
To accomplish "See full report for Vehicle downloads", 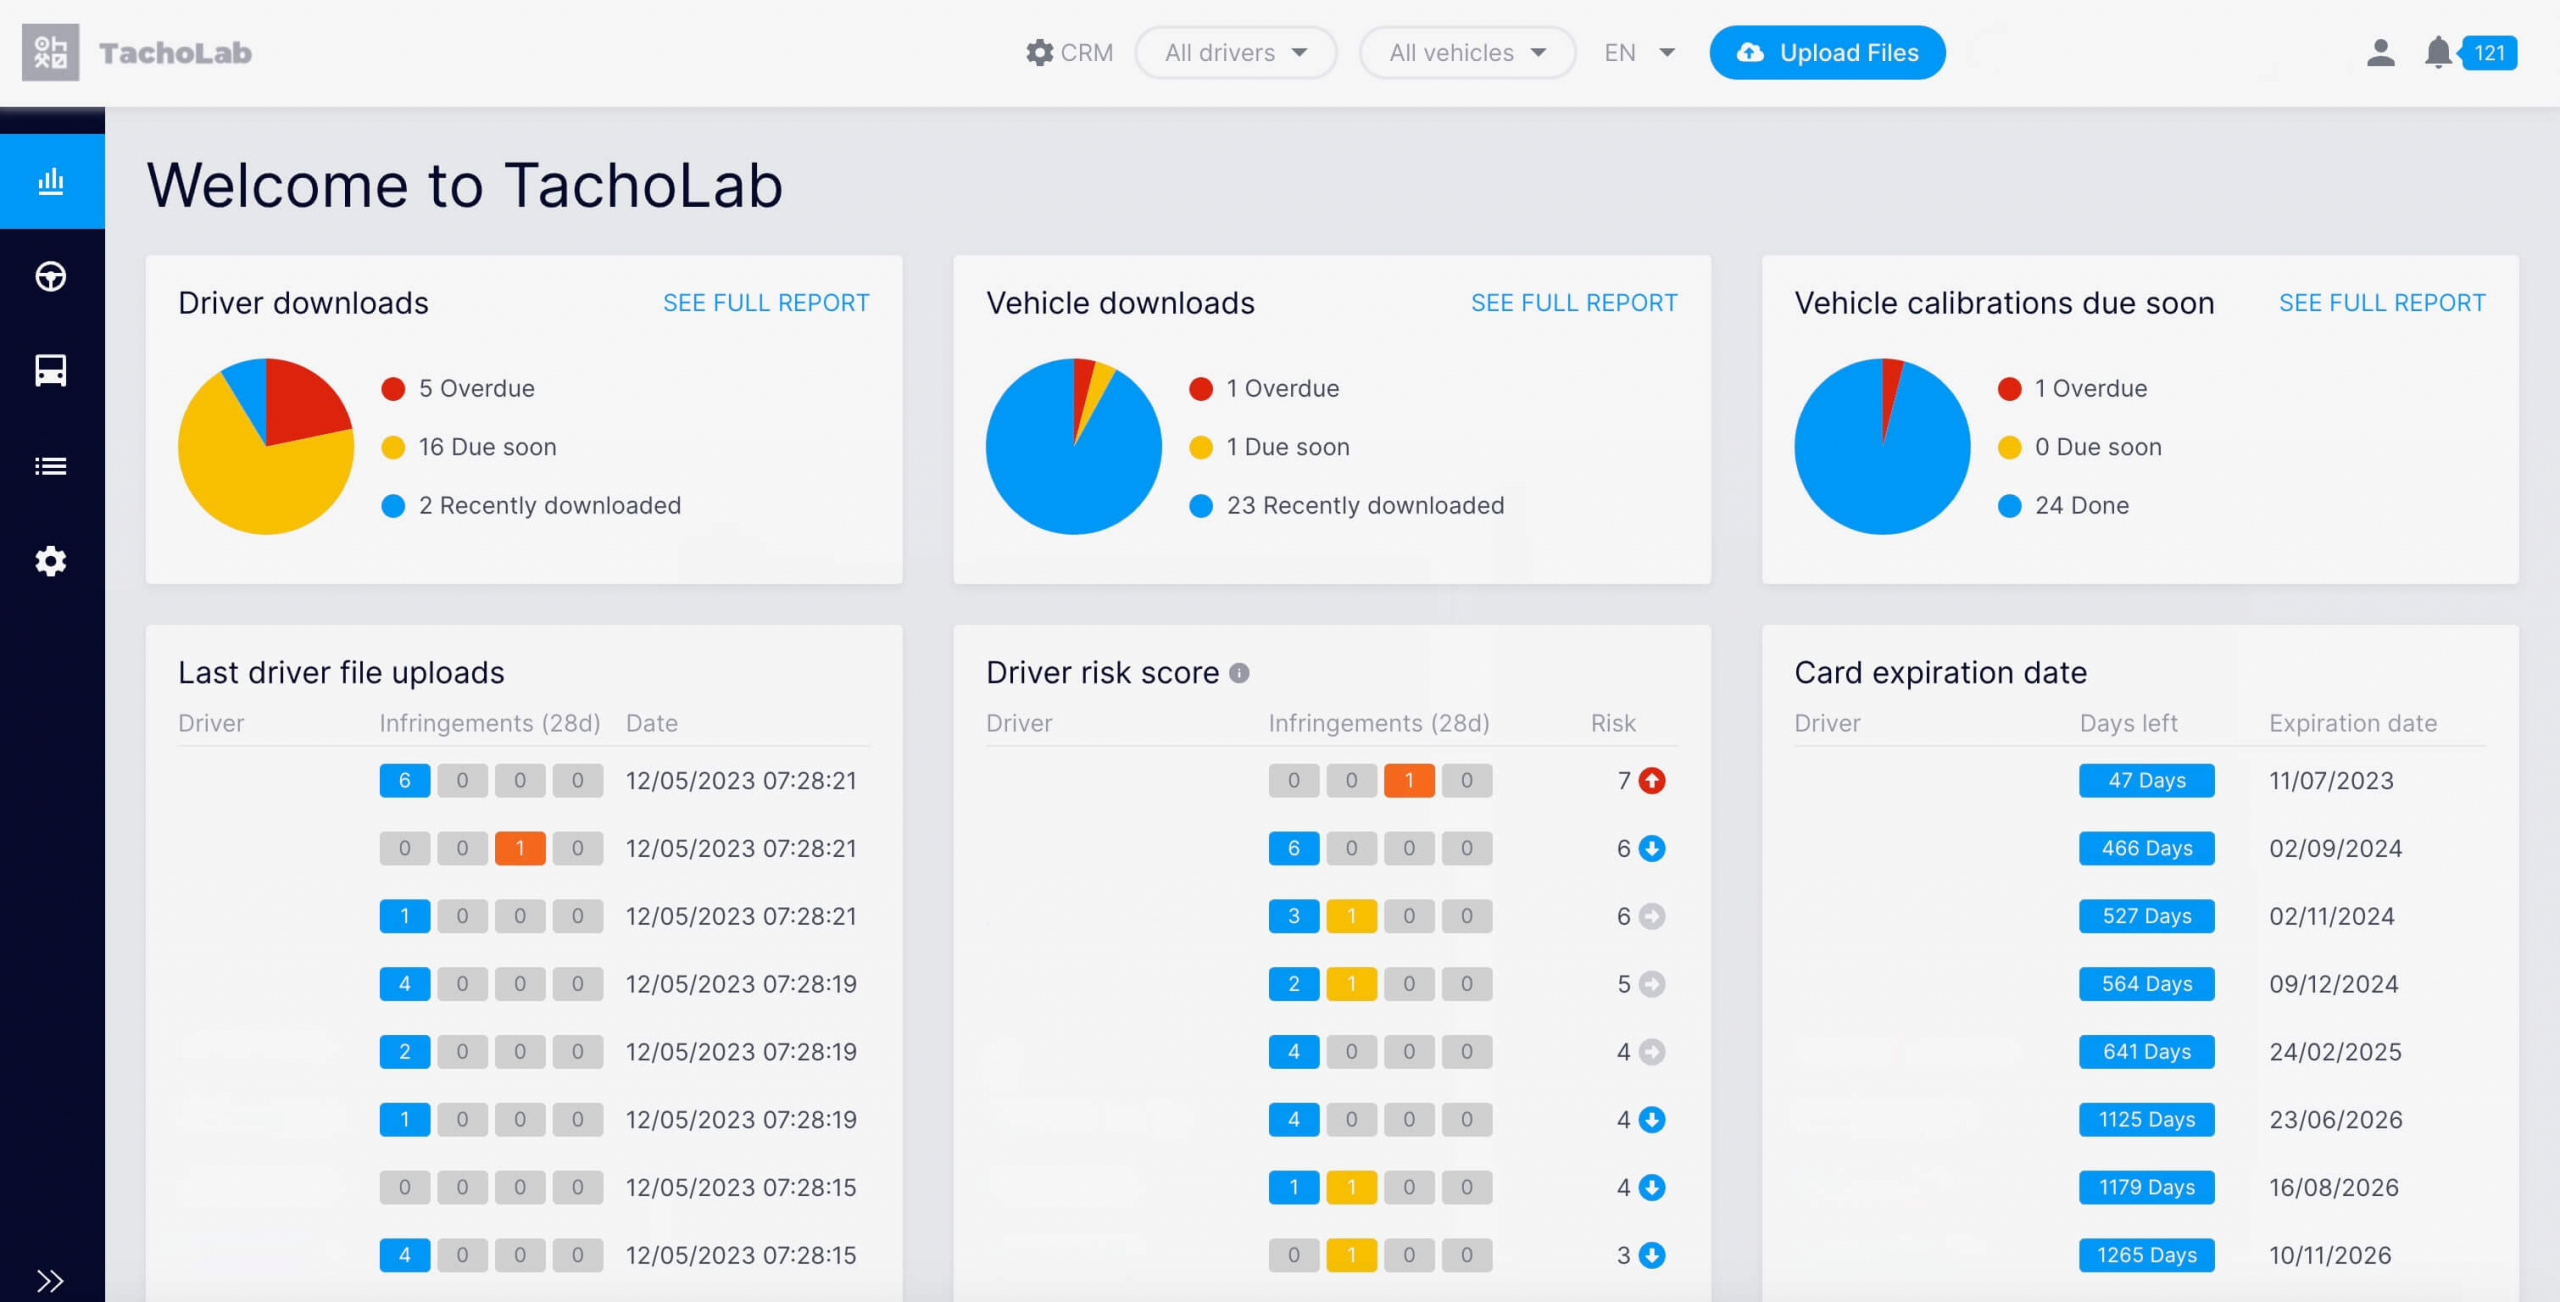I will point(1574,303).
